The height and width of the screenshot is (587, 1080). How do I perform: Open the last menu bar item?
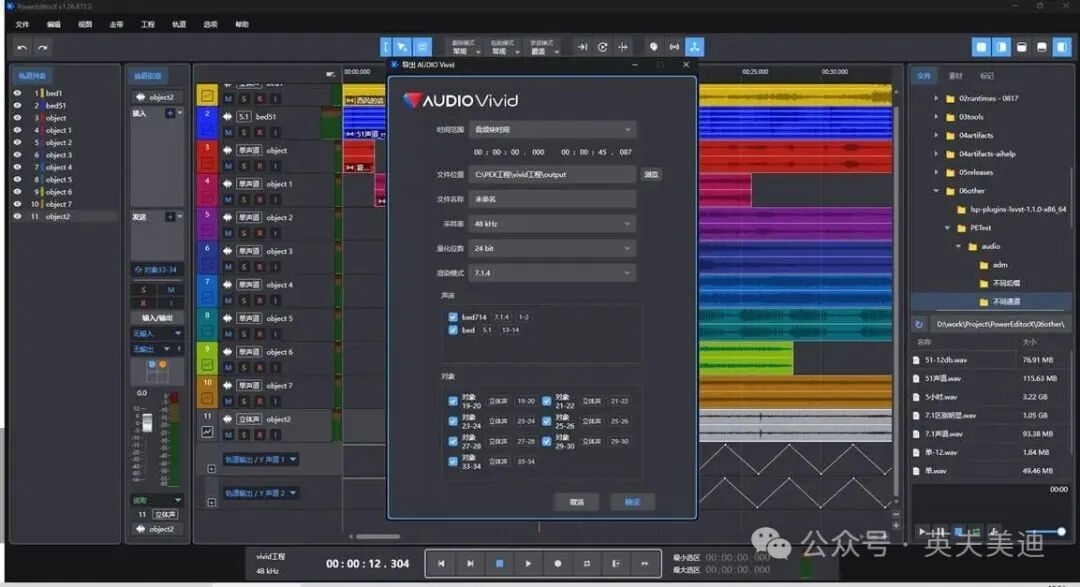pos(242,24)
